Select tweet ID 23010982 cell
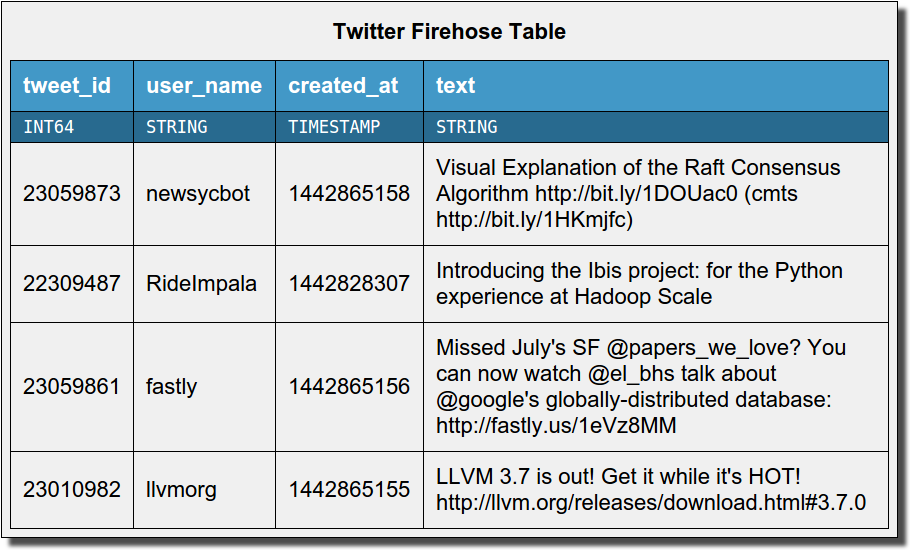Image resolution: width=910 pixels, height=550 pixels. click(x=71, y=489)
